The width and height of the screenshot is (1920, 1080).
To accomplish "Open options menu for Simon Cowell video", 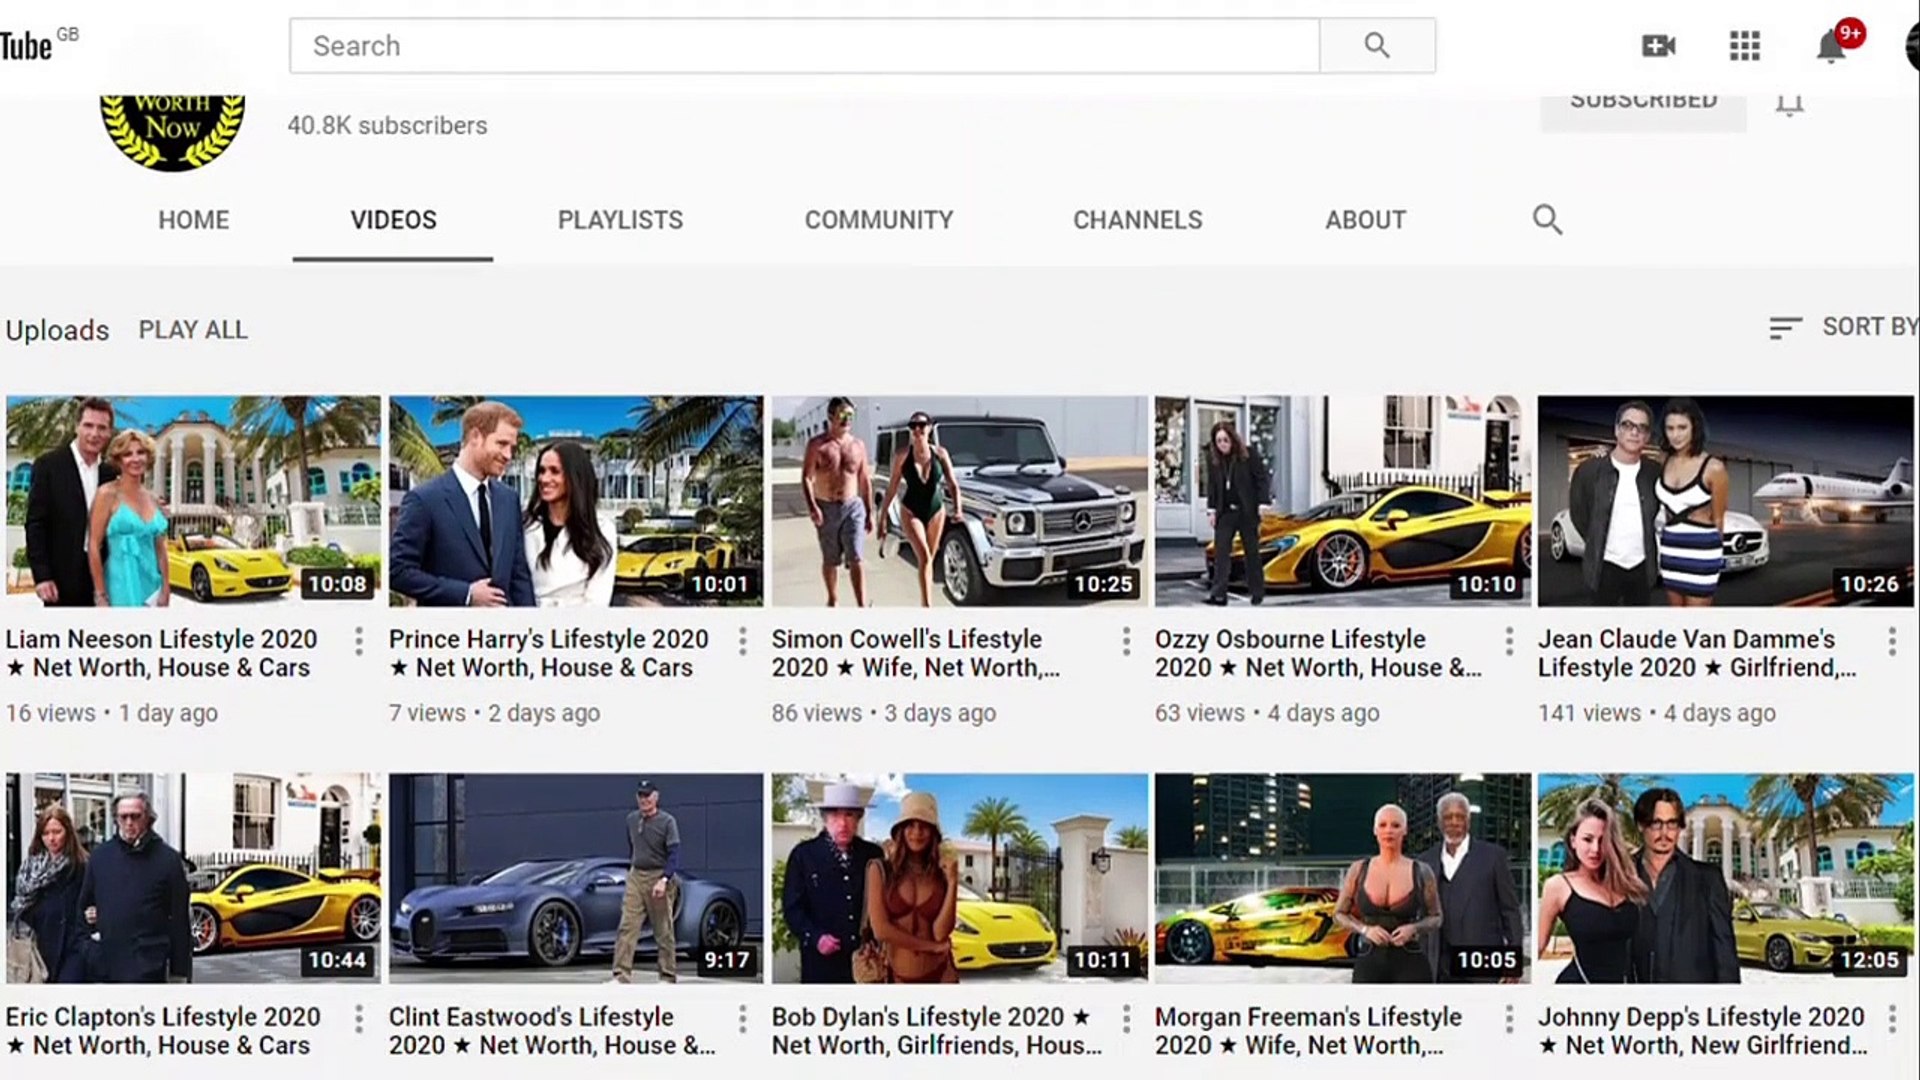I will [1126, 641].
